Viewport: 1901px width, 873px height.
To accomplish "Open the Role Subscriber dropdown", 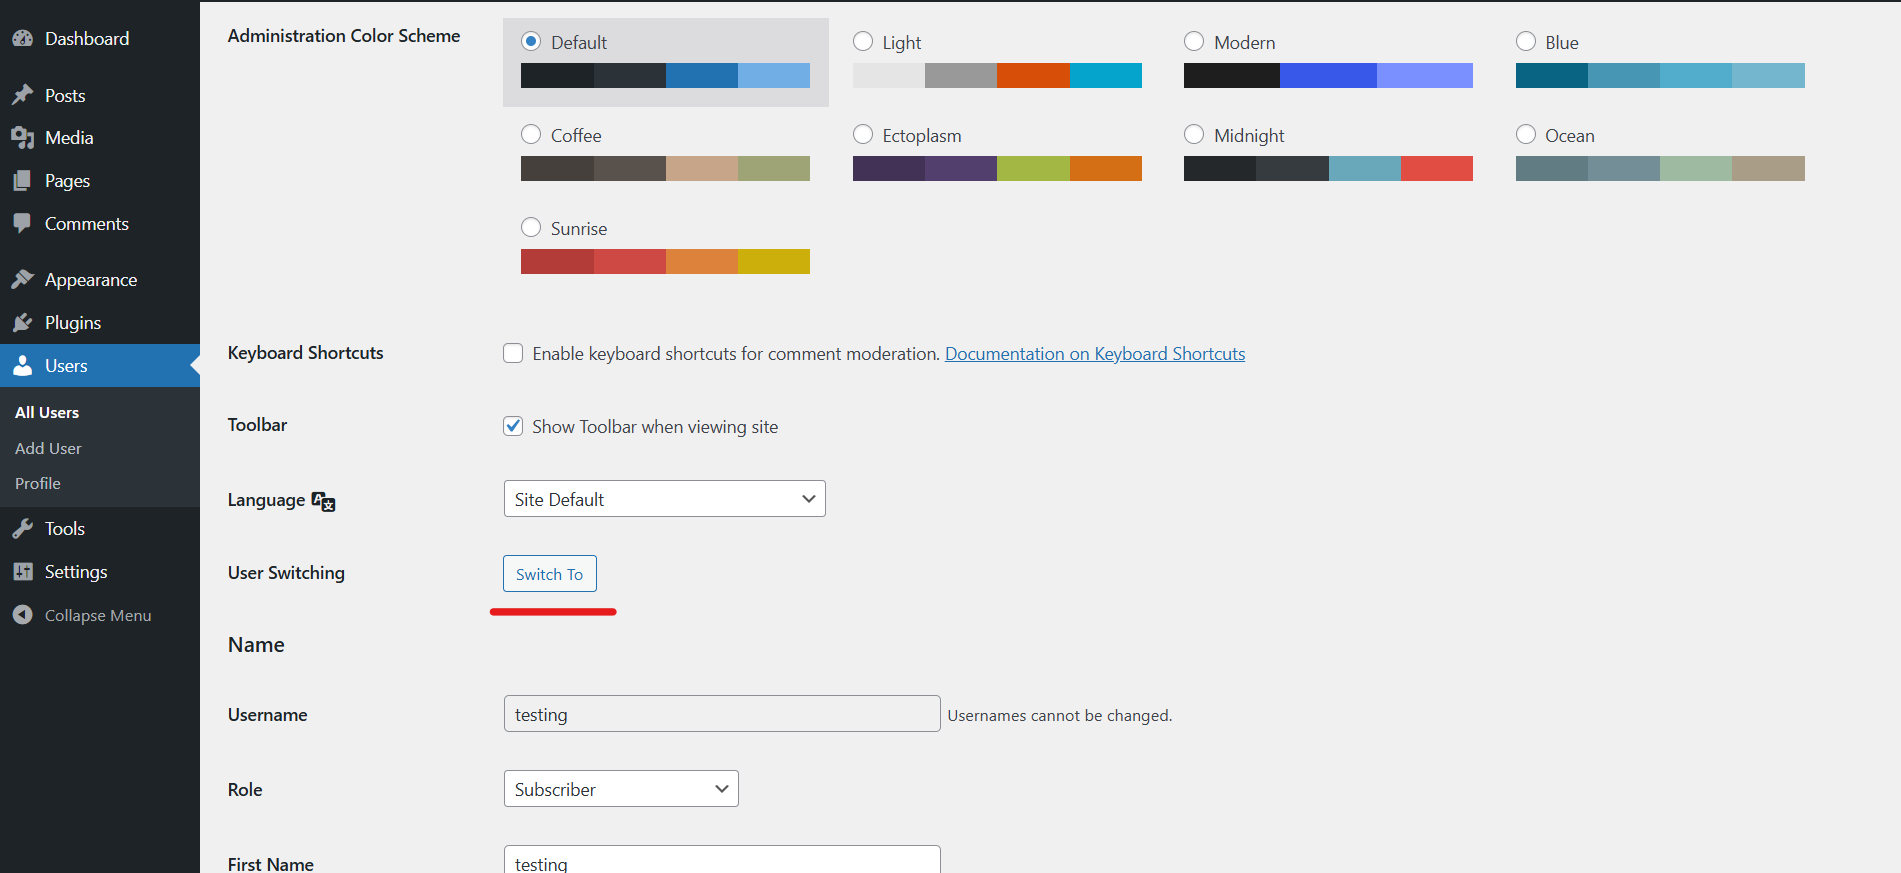I will click(621, 789).
